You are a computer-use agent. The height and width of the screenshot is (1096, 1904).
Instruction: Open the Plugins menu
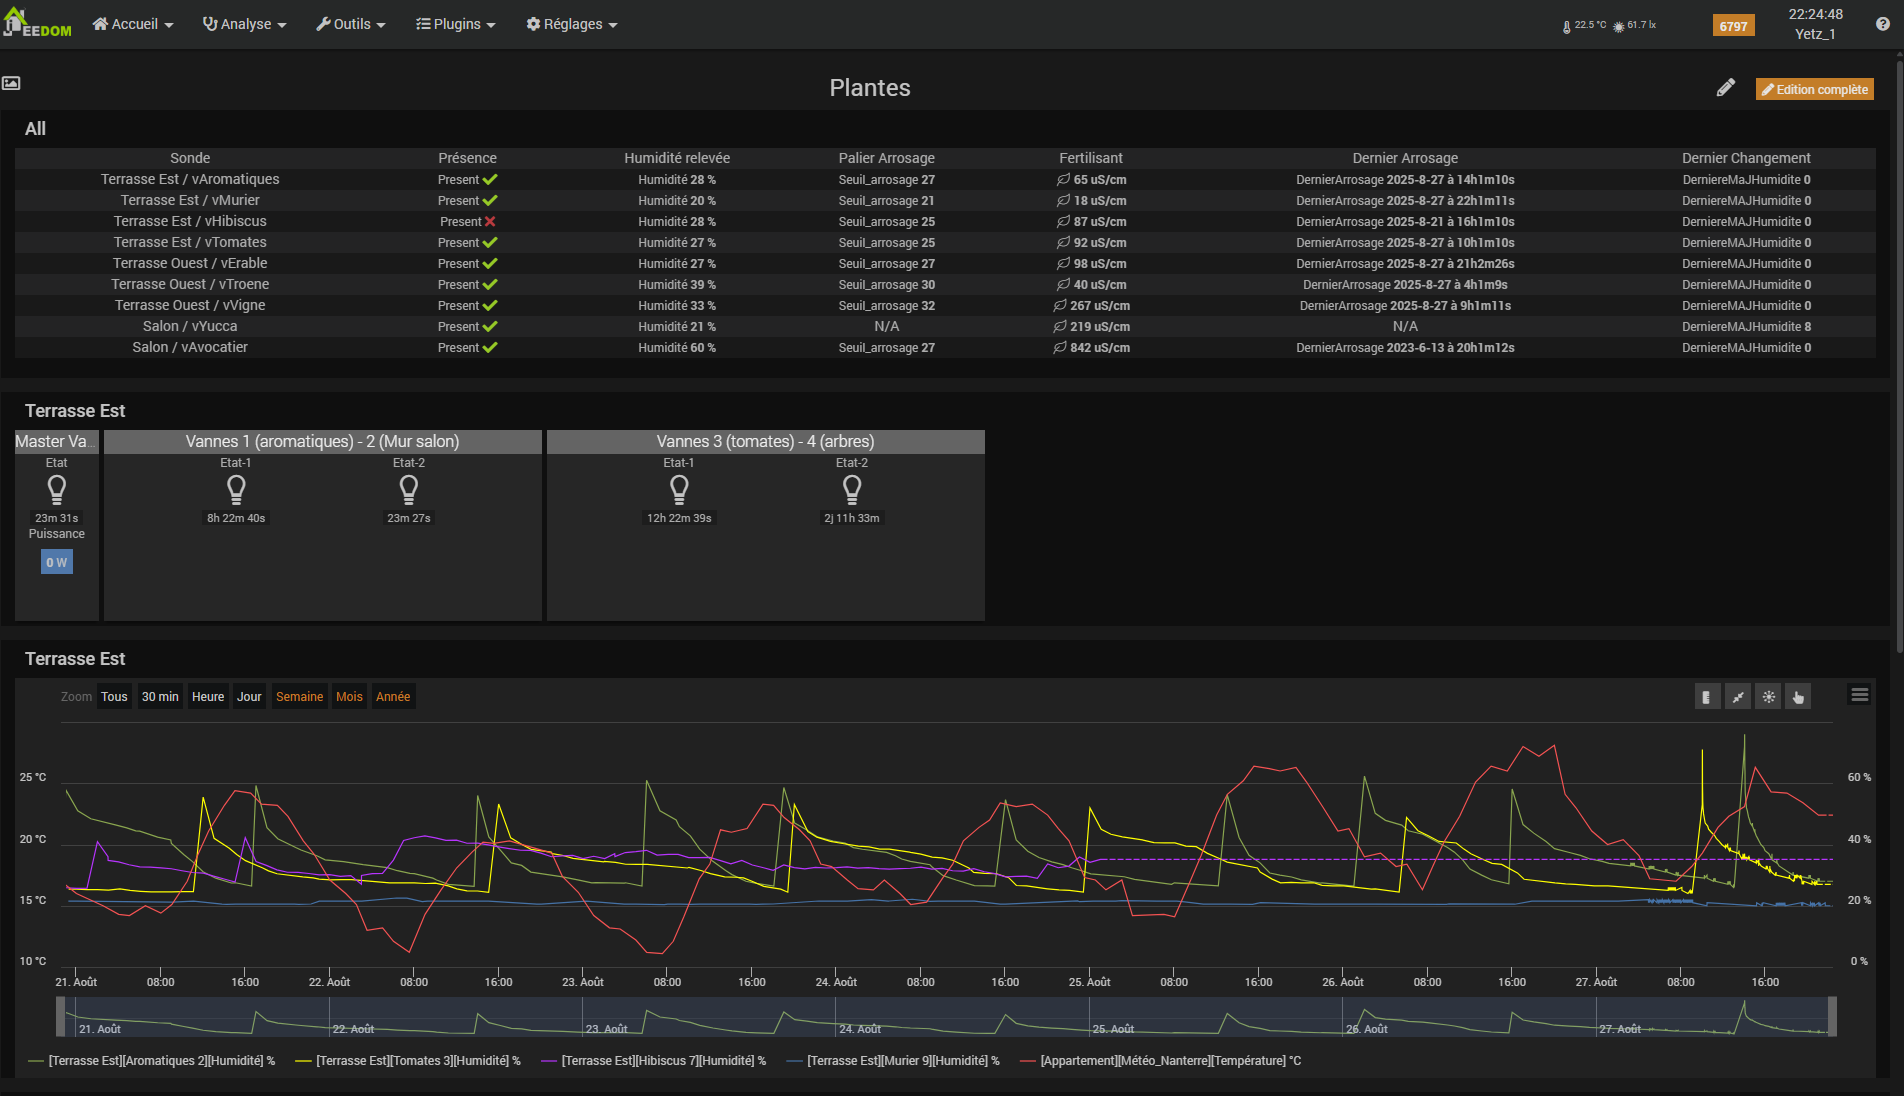pyautogui.click(x=456, y=24)
